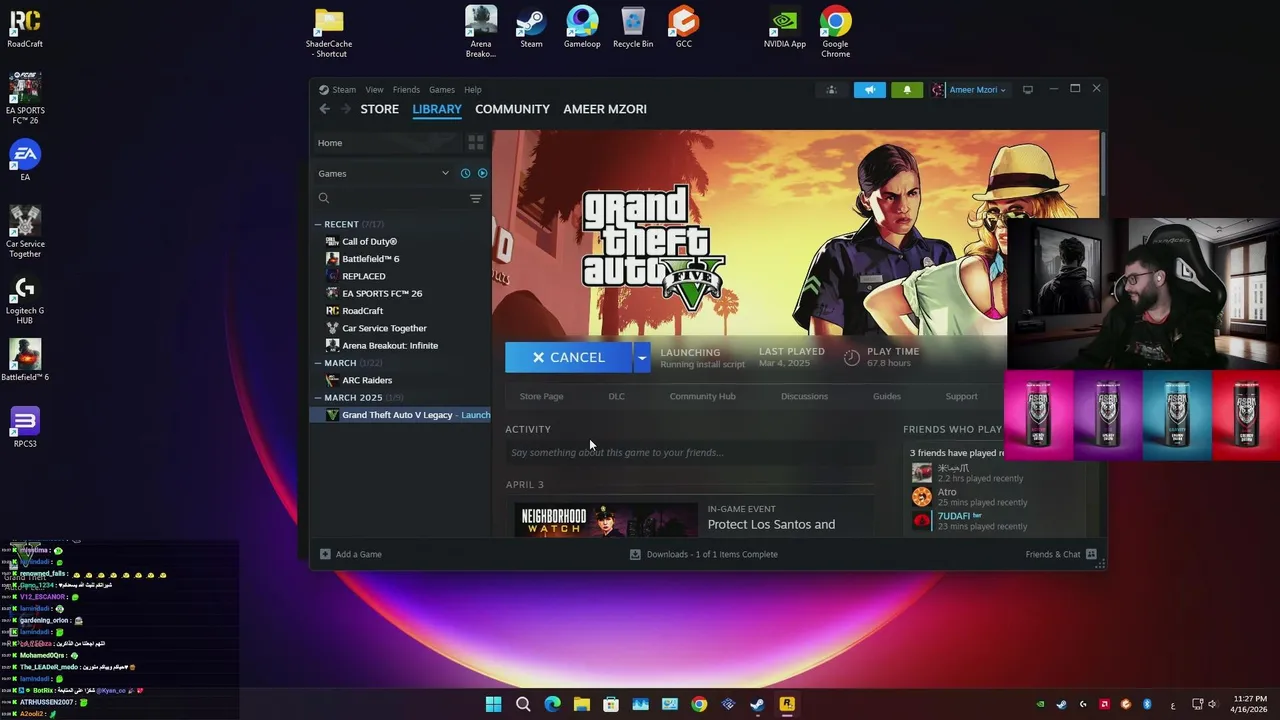Screen dimensions: 1280x720
Task: Open friend Atro's profile
Action: coord(947,492)
